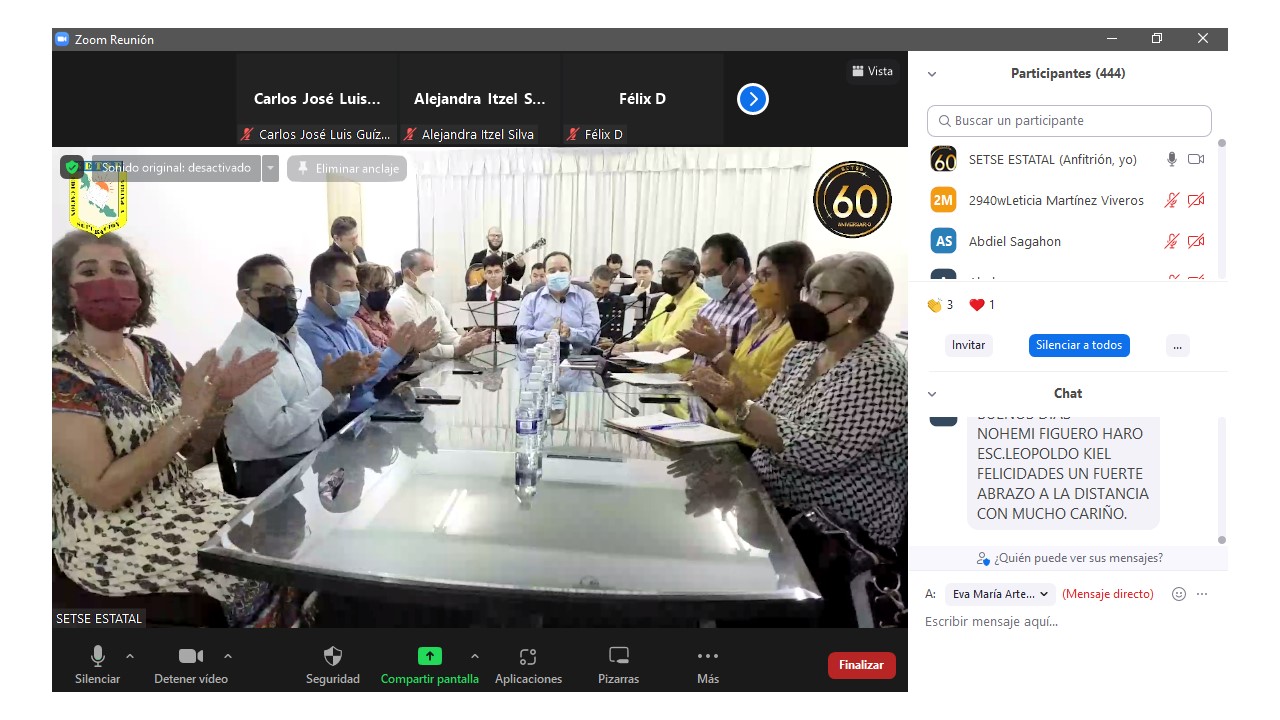The height and width of the screenshot is (720, 1280).
Task: Click green encryption shield icon
Action: [x=72, y=168]
